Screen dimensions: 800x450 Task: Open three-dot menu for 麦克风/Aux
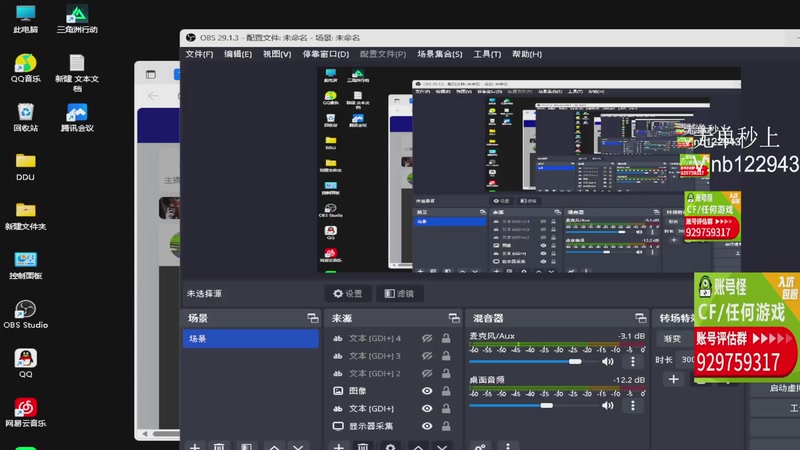pyautogui.click(x=633, y=361)
